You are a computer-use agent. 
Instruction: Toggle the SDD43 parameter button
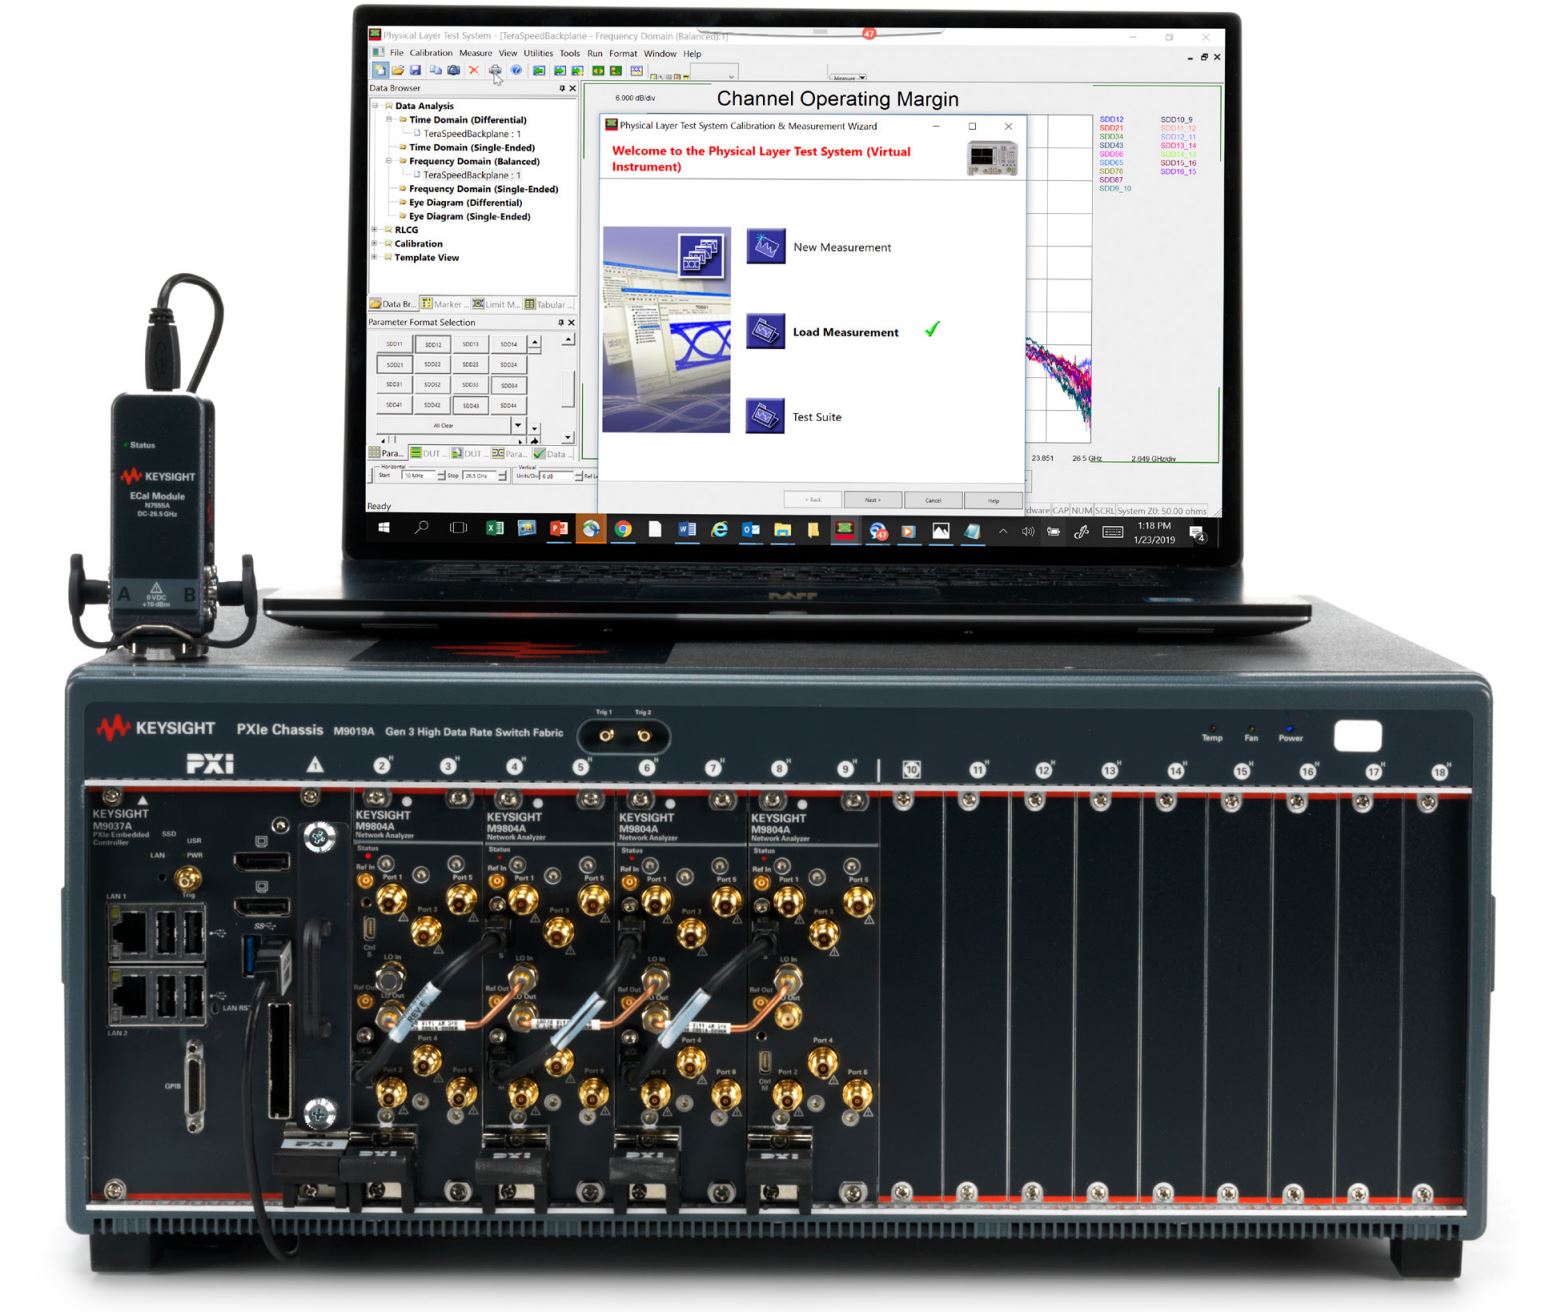pyautogui.click(x=470, y=405)
